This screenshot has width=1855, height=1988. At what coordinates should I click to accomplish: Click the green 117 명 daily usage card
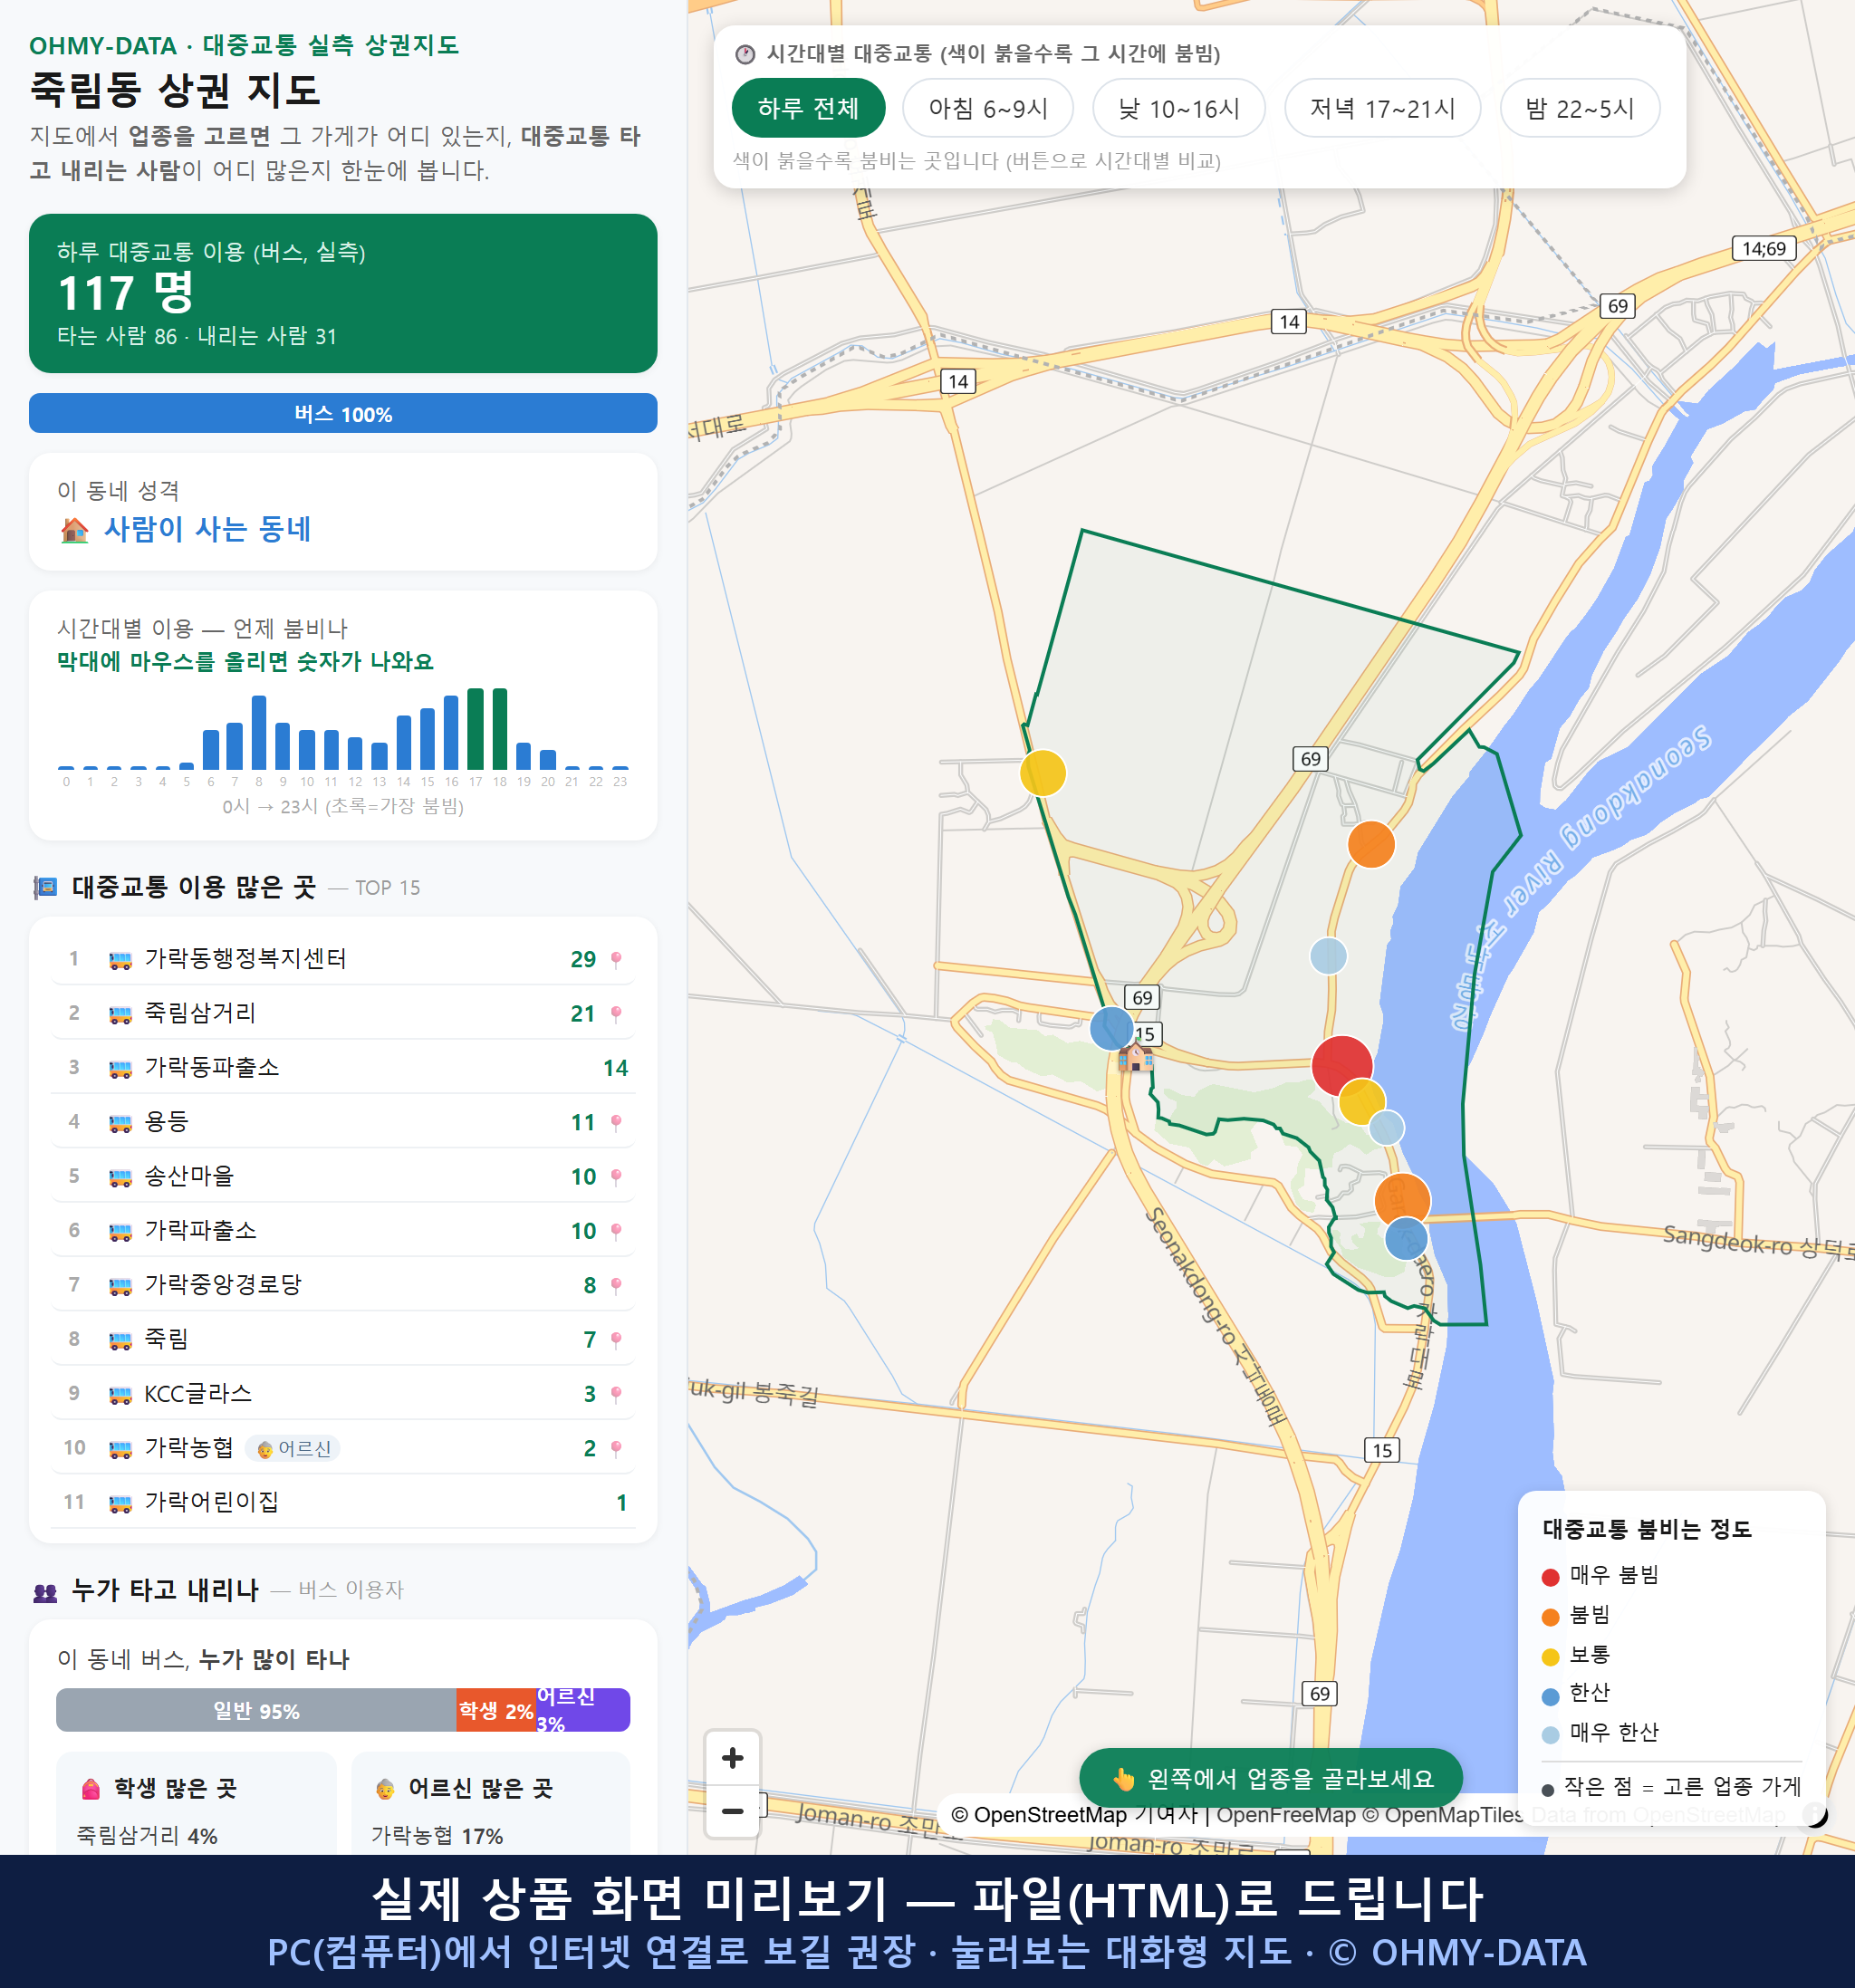point(343,293)
